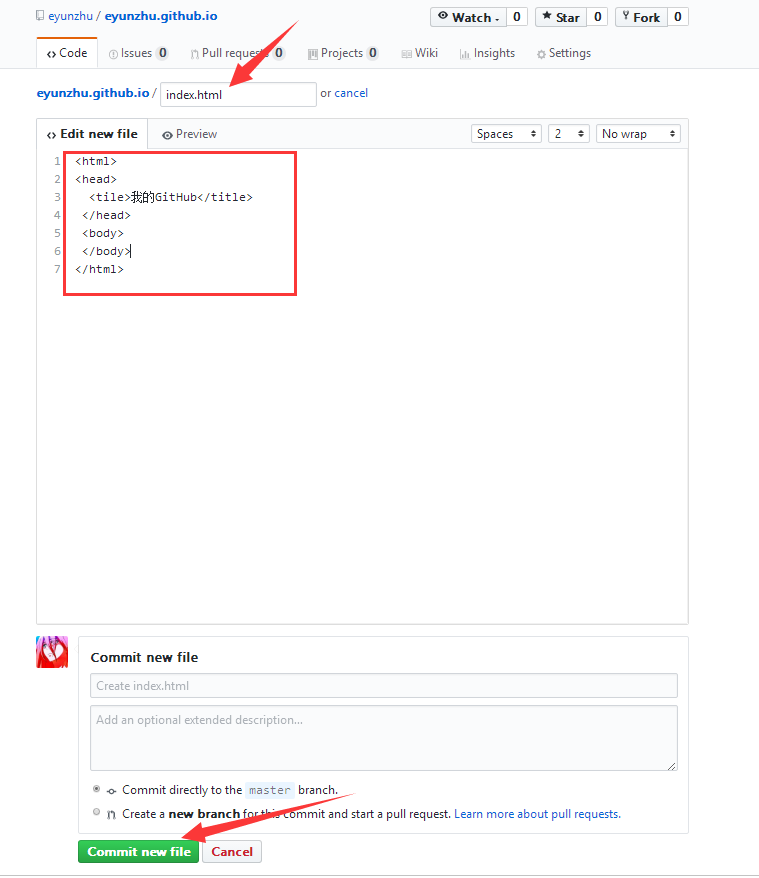Open the Settings tab
The height and width of the screenshot is (878, 759).
point(564,53)
